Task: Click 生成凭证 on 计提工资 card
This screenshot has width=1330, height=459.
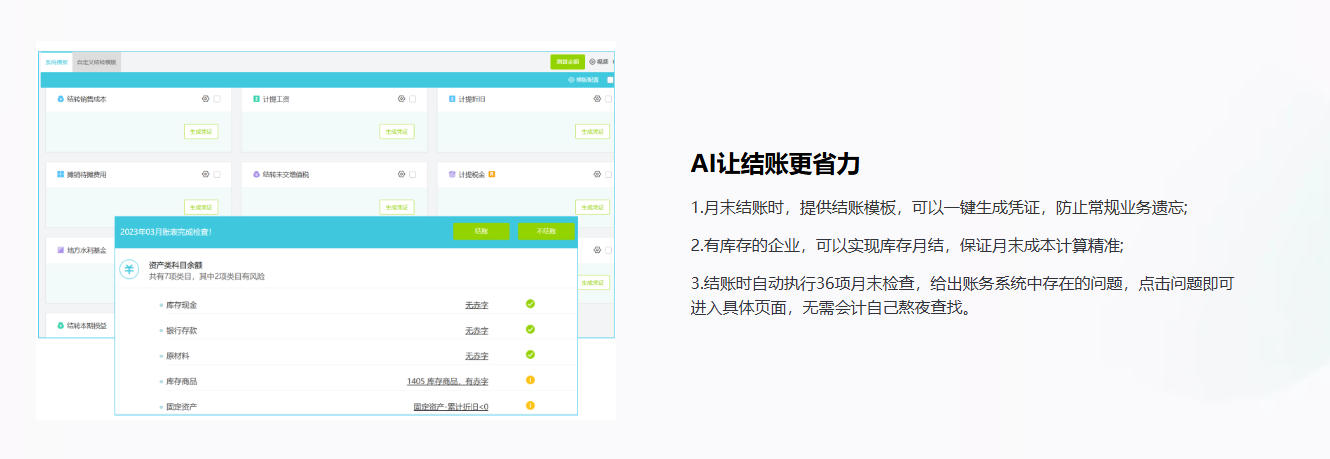Action: pos(397,131)
